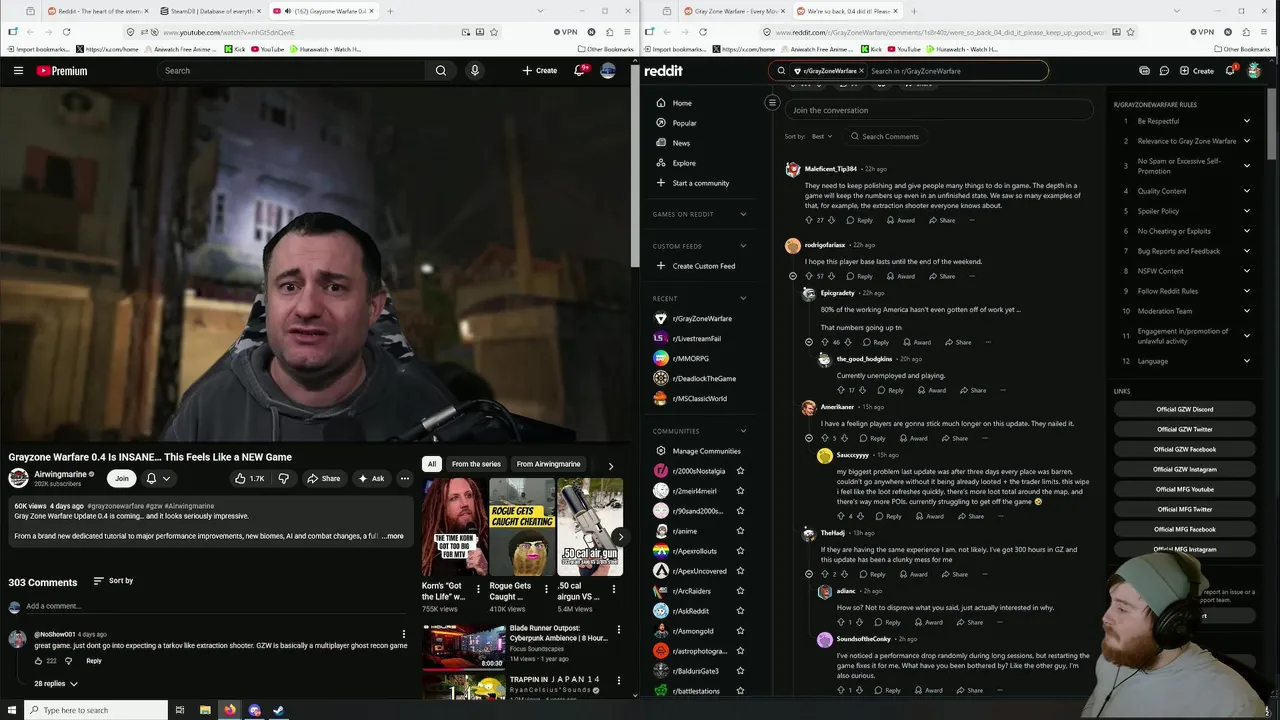Image resolution: width=1280 pixels, height=720 pixels.
Task: Favorite r/2000sNostalgia with star
Action: (x=740, y=471)
